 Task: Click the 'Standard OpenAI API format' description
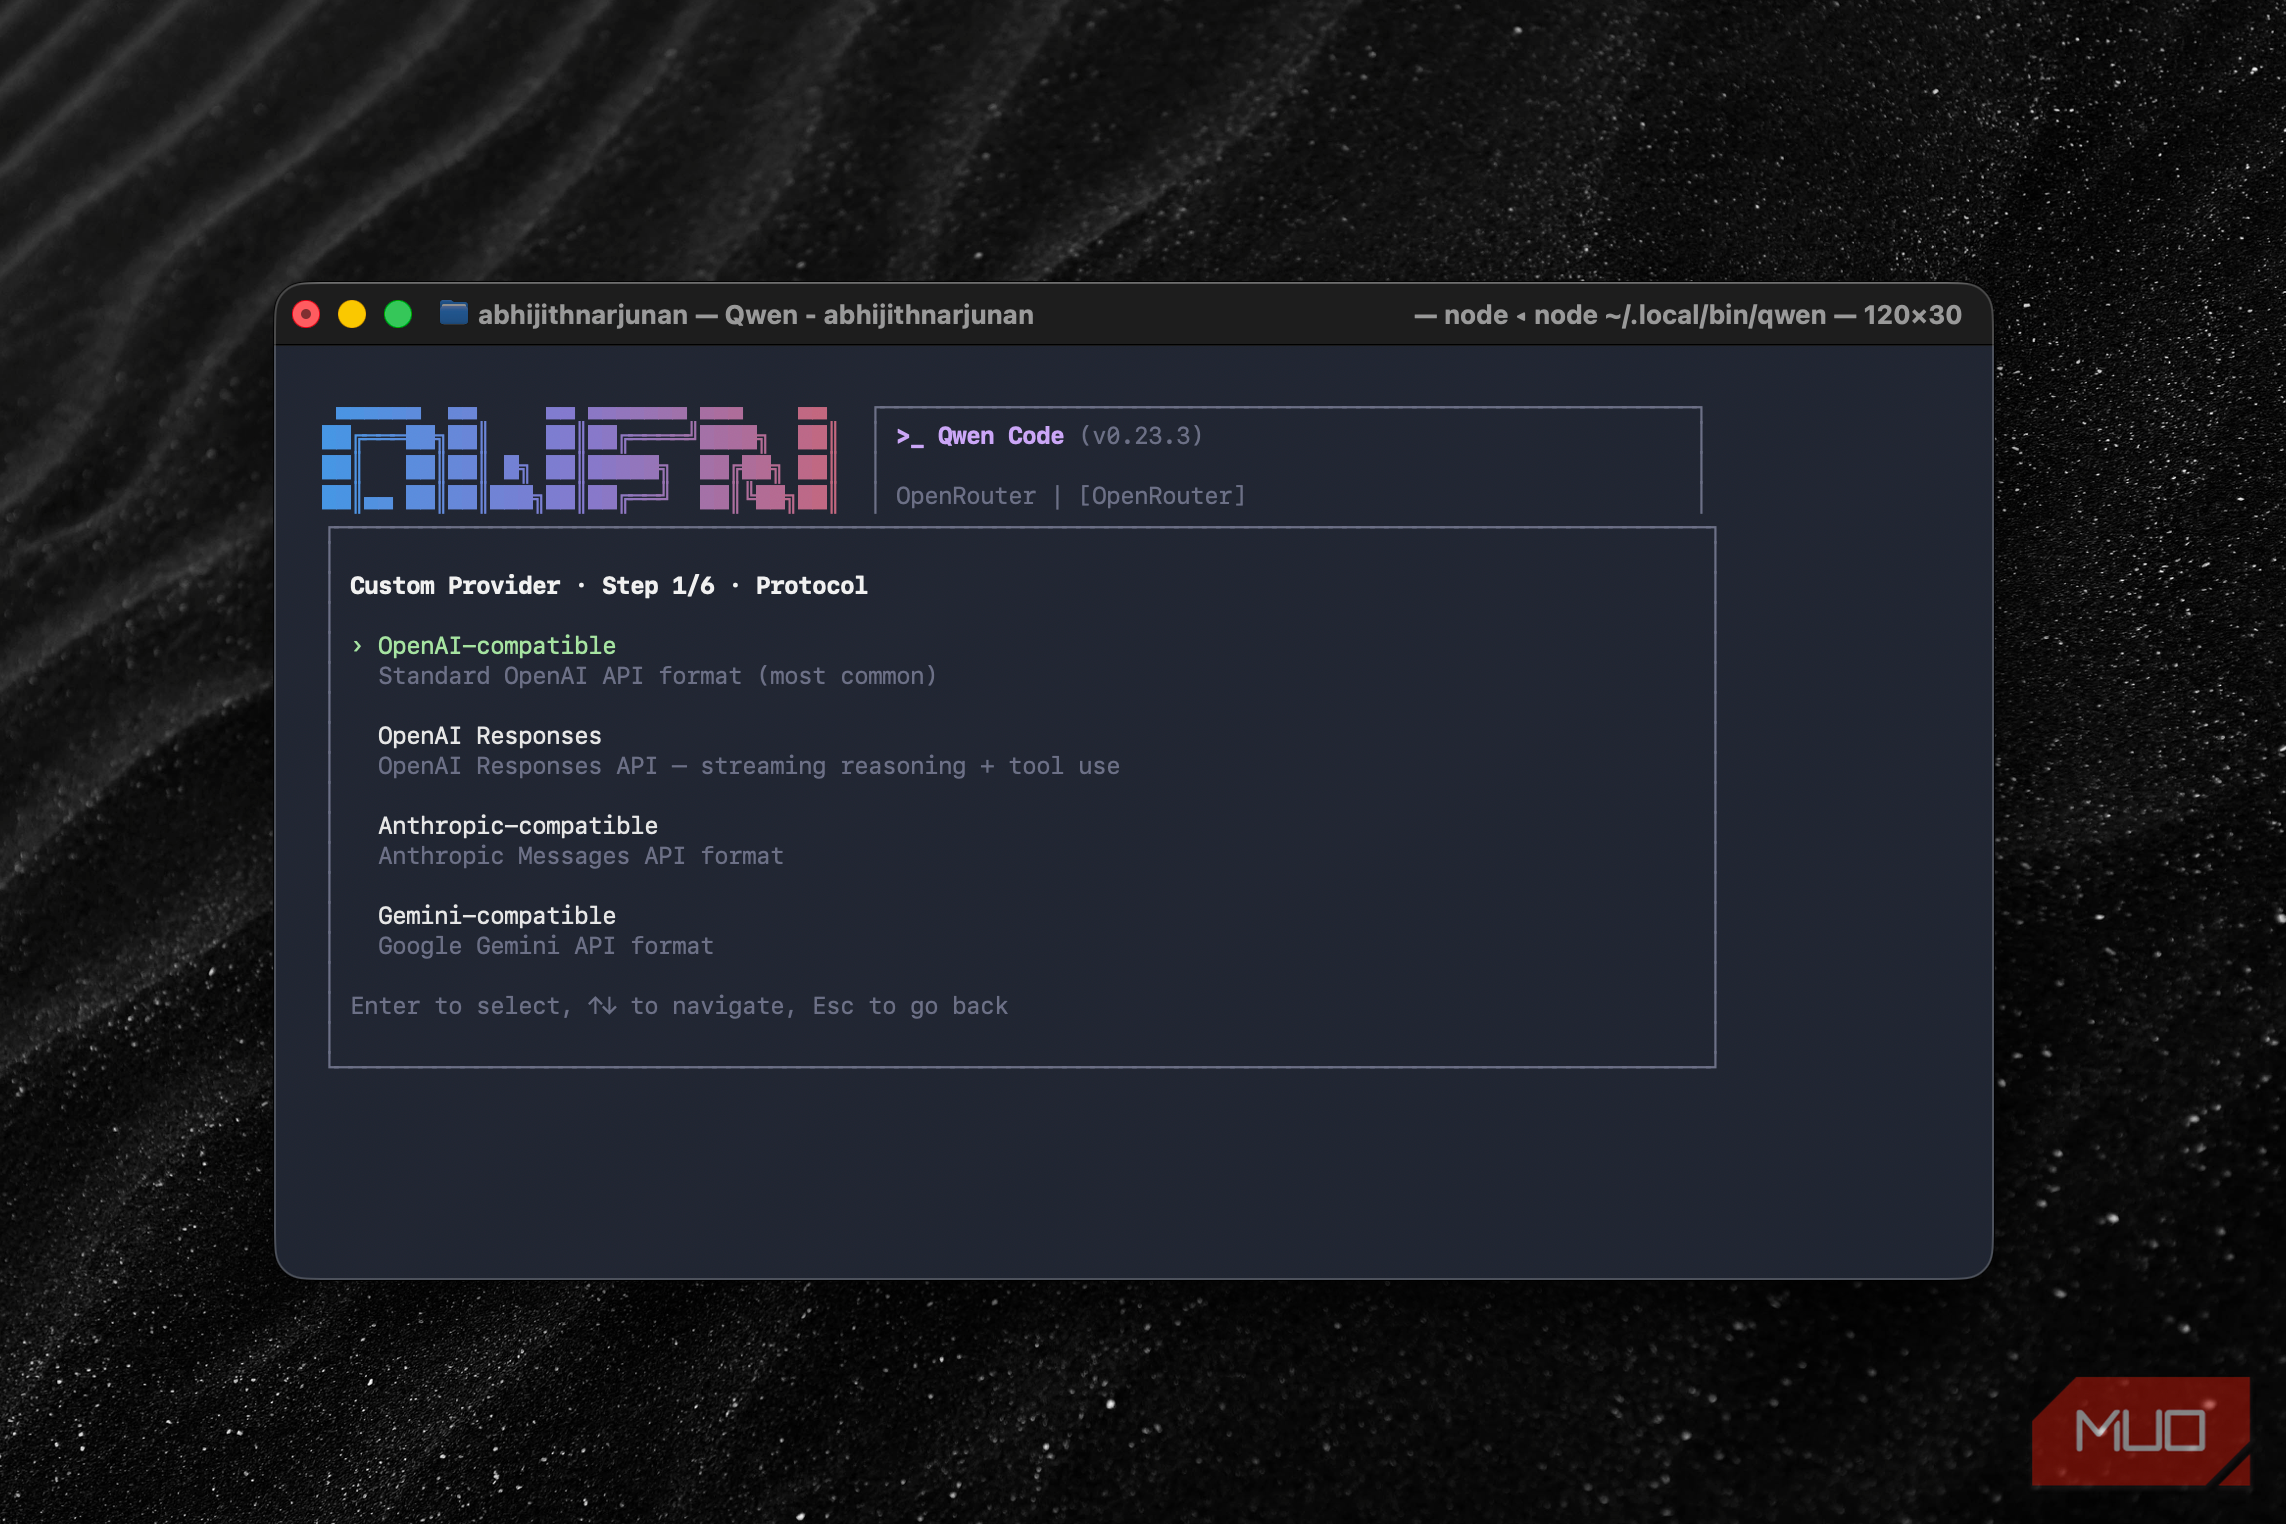[657, 676]
